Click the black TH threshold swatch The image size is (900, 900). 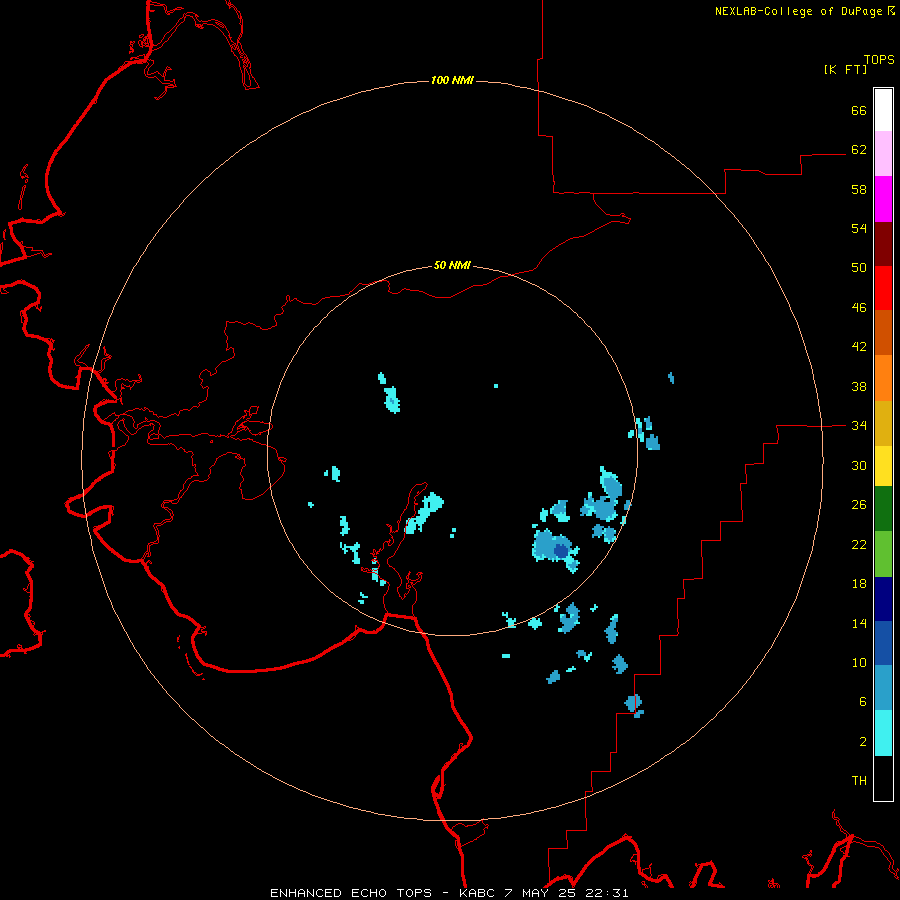click(x=883, y=778)
